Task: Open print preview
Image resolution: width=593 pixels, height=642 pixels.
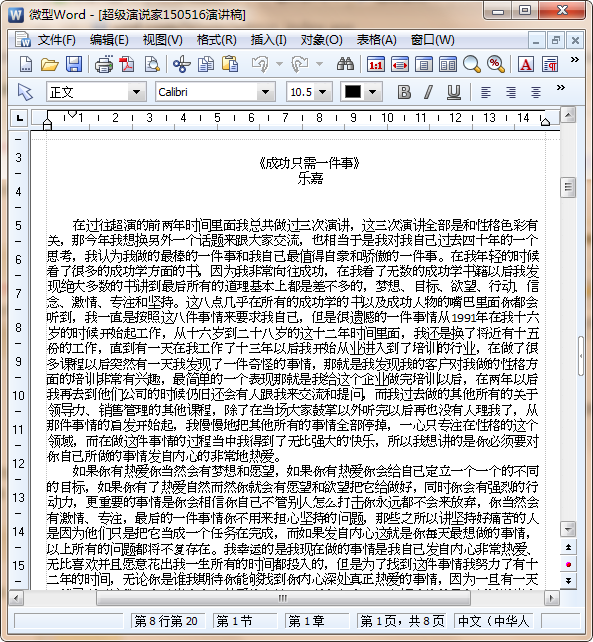Action: (x=152, y=64)
